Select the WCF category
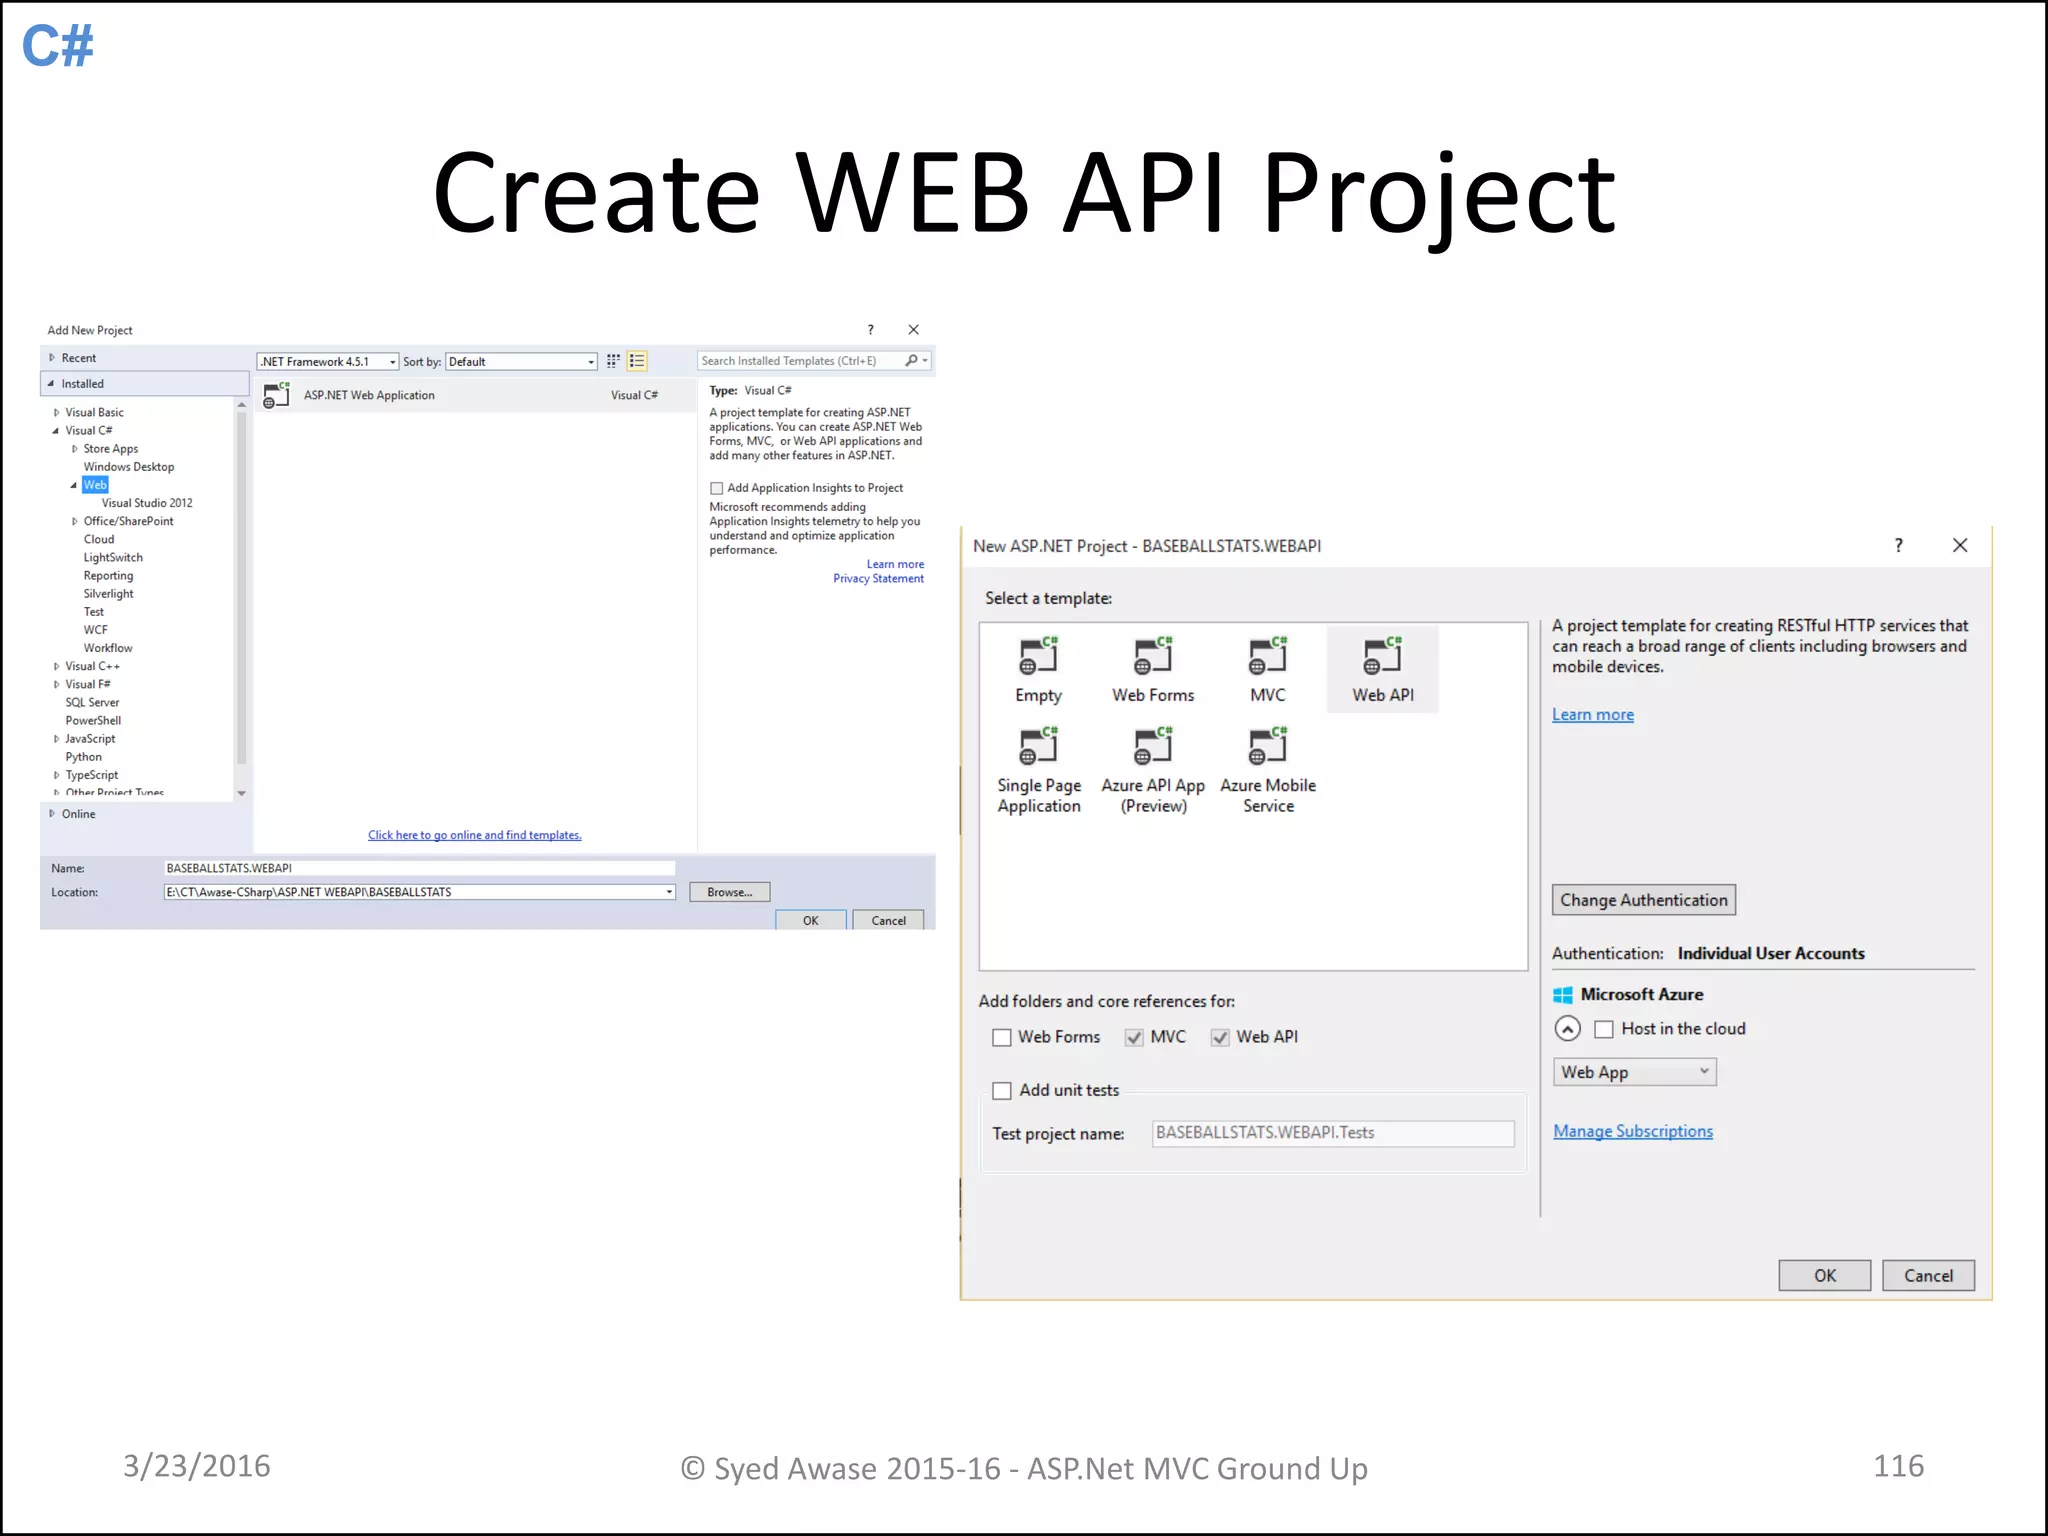Viewport: 2048px width, 1536px height. click(x=96, y=630)
